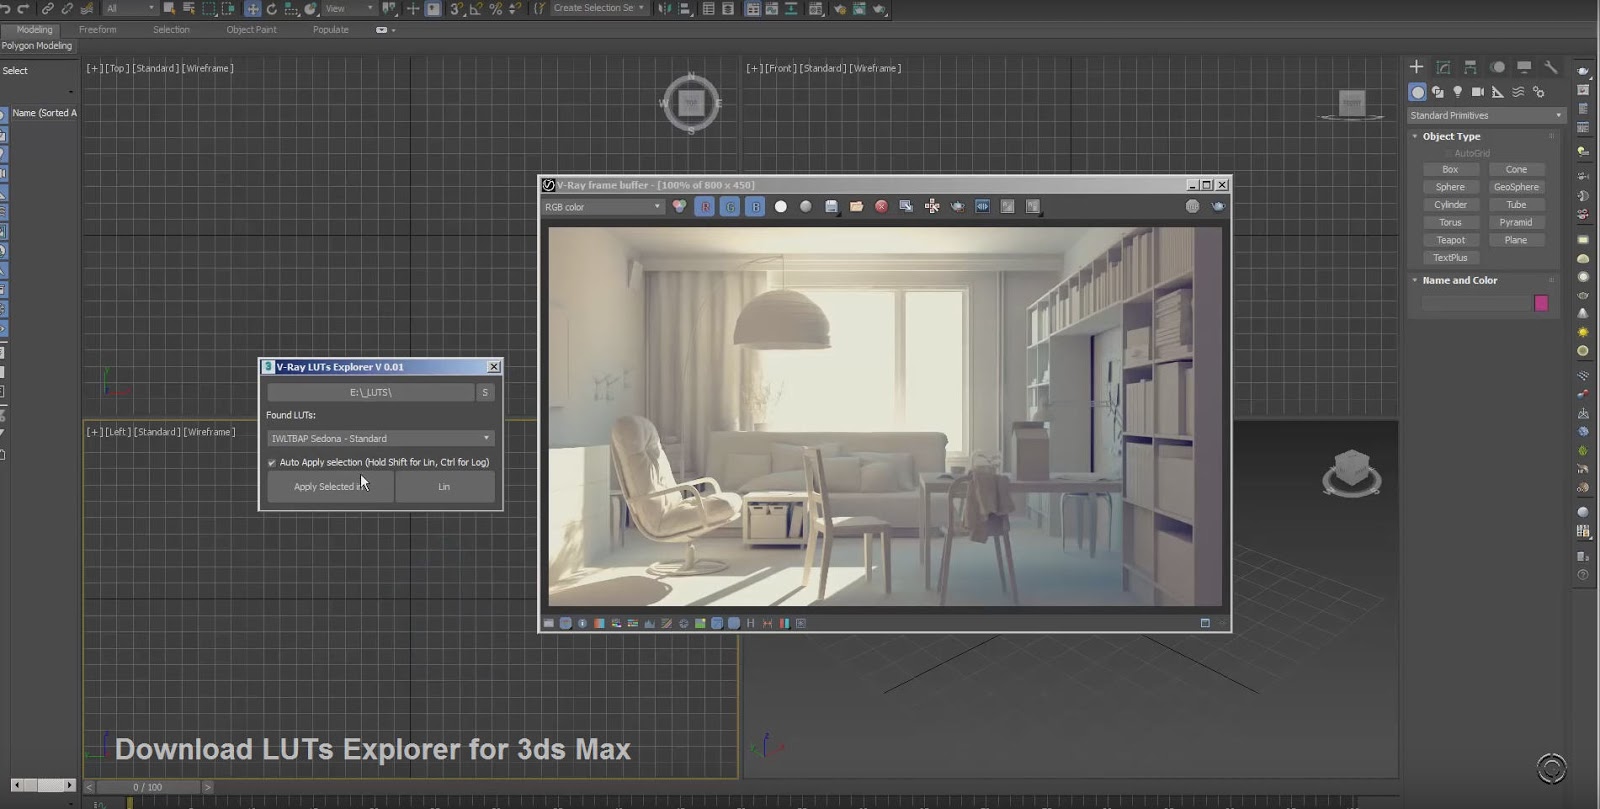Expand the Standard Primitives dropdown
The height and width of the screenshot is (809, 1600).
coord(1485,116)
